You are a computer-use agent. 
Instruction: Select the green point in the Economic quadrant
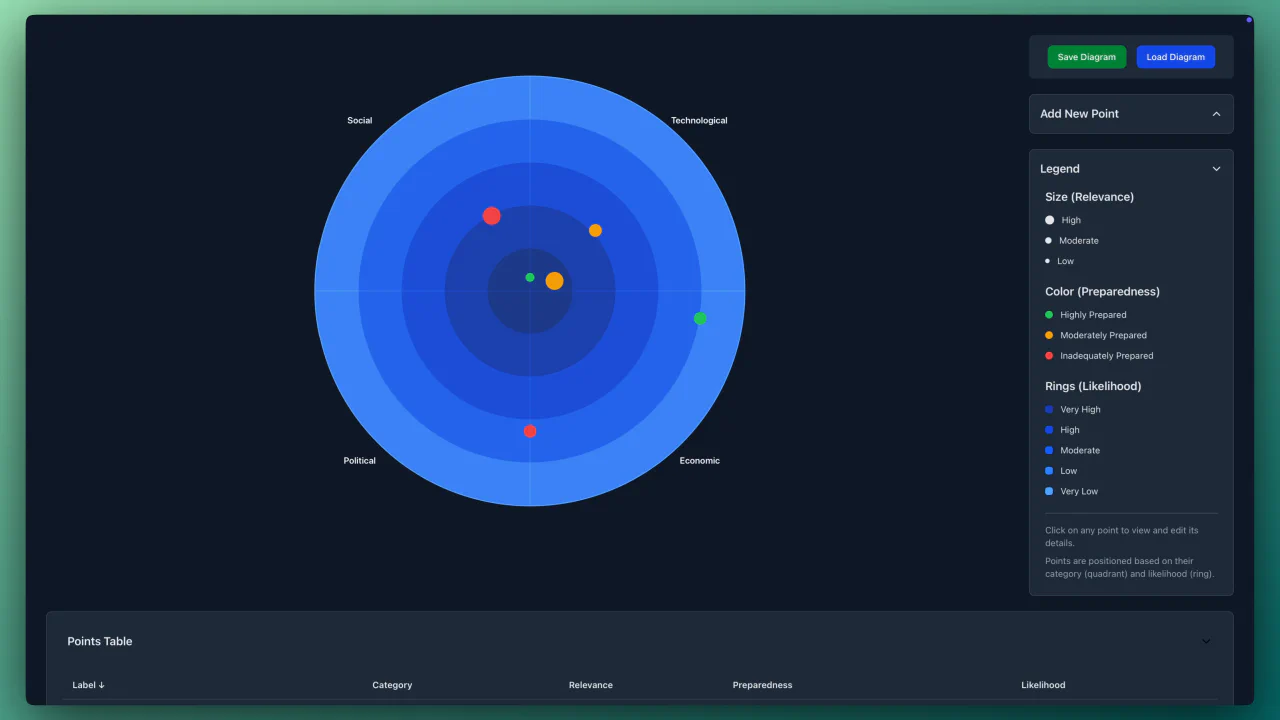click(x=700, y=318)
